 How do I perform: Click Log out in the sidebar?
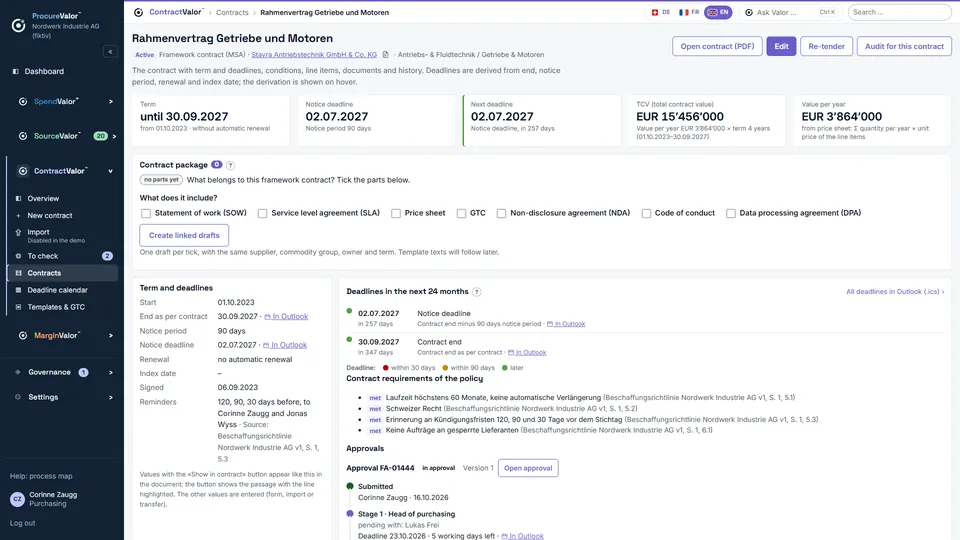click(x=23, y=523)
